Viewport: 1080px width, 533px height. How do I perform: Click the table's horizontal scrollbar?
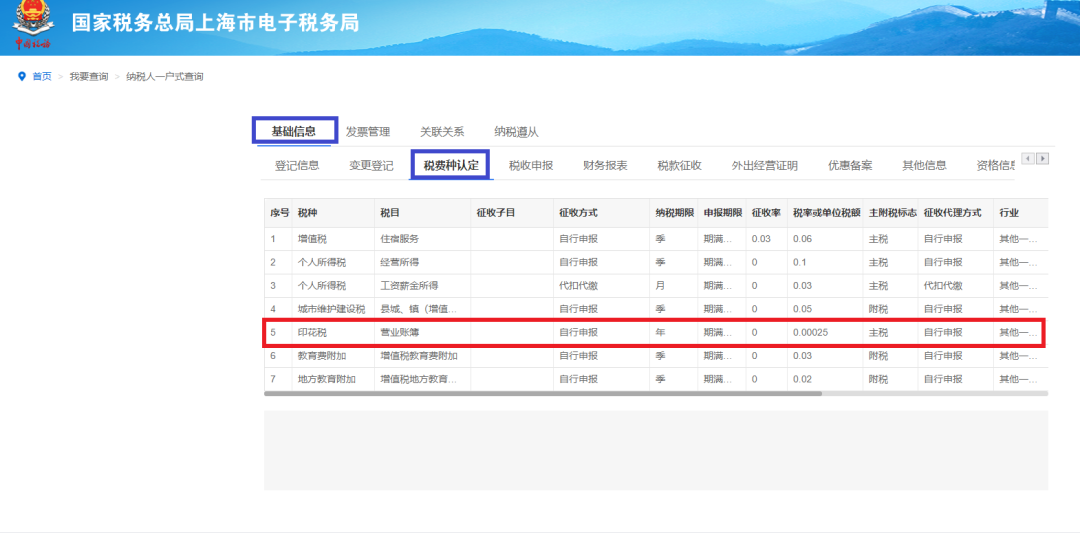543,393
